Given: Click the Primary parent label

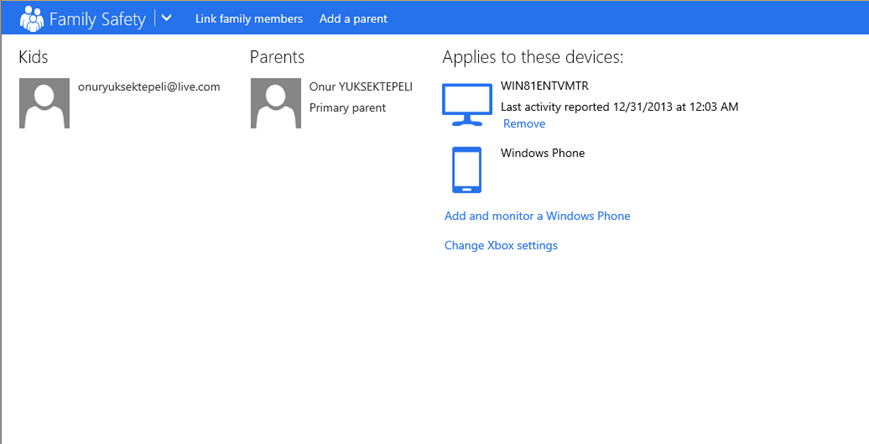Looking at the screenshot, I should (x=347, y=108).
